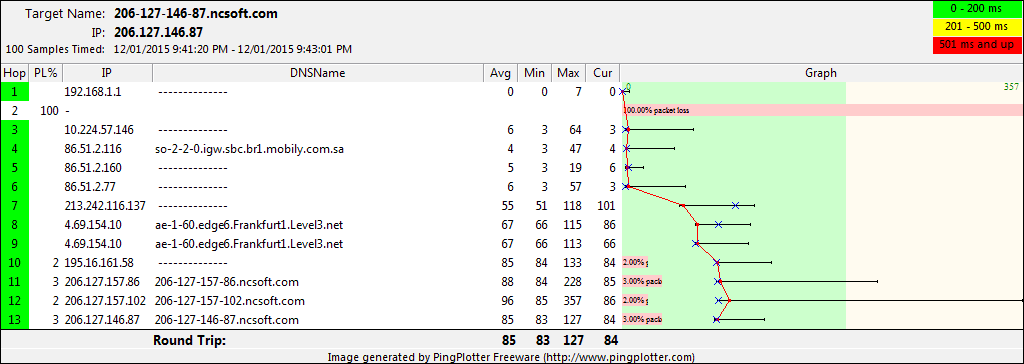Click IP address 195.16.161.58
The height and width of the screenshot is (364, 1024).
pyautogui.click(x=99, y=263)
